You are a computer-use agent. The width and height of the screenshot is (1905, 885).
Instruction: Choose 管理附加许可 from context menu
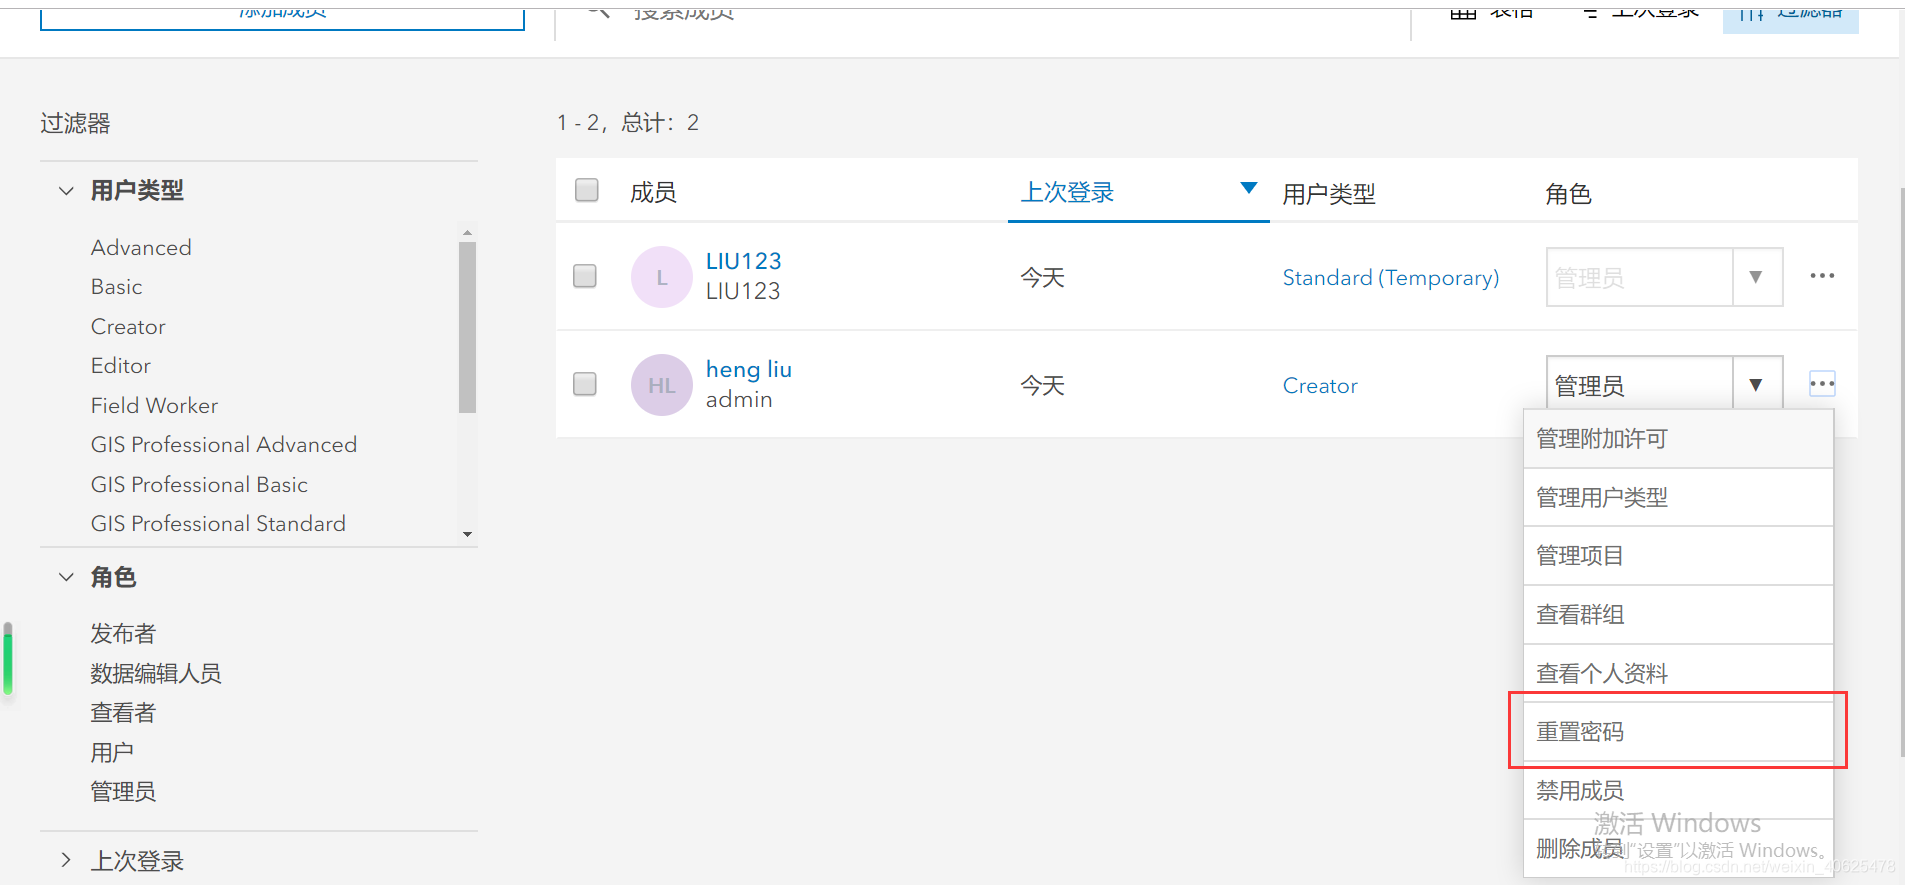click(1678, 439)
